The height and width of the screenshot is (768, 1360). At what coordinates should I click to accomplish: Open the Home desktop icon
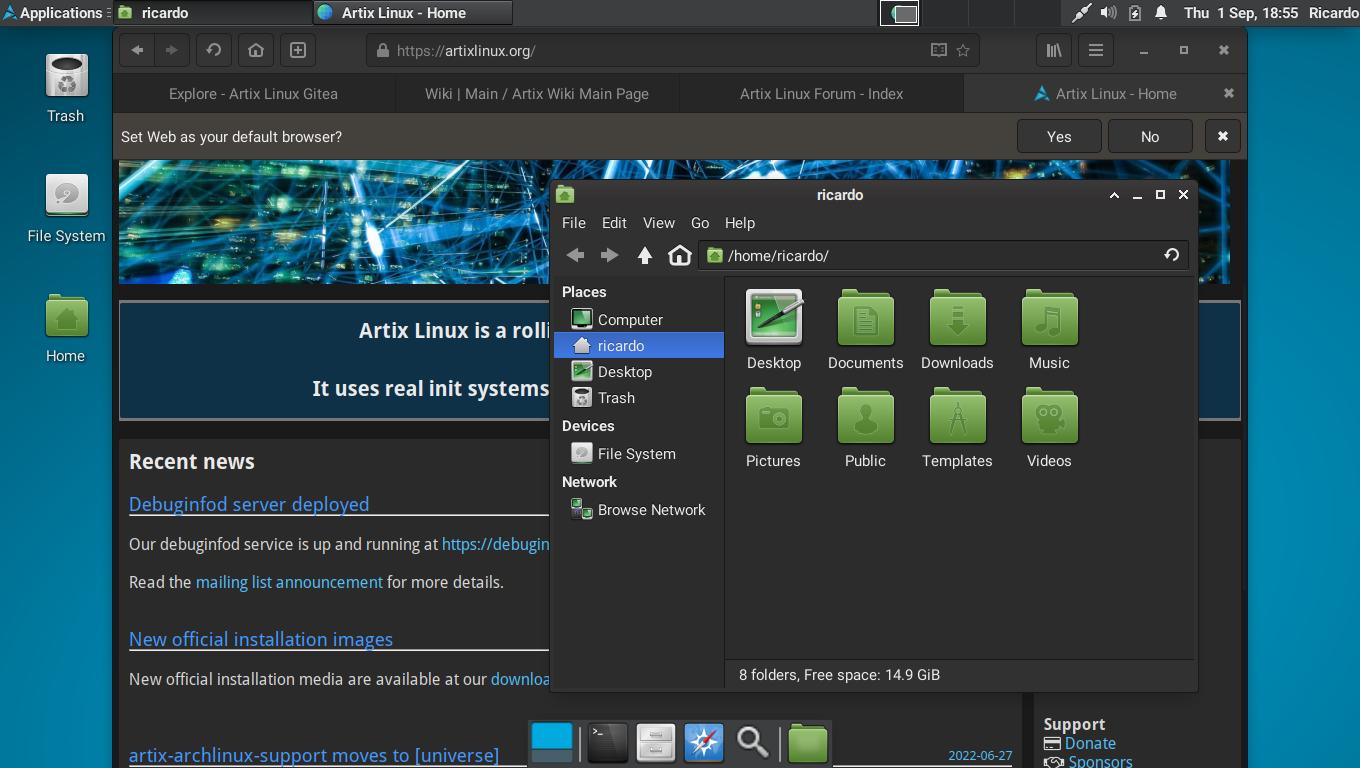pyautogui.click(x=66, y=328)
